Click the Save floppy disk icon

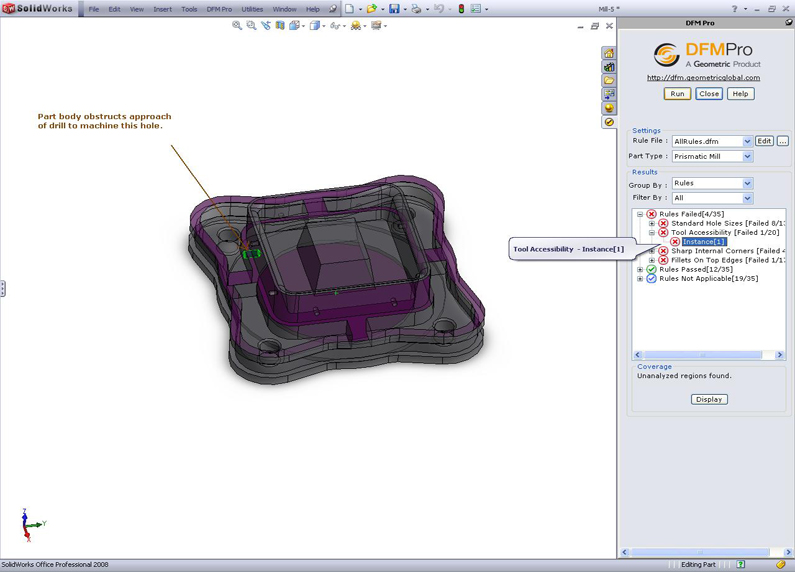tap(394, 9)
